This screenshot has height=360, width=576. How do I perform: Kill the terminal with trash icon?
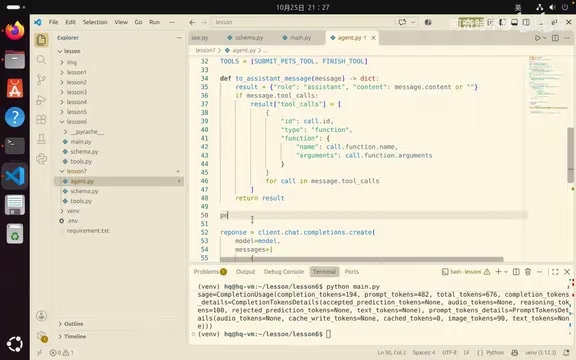click(528, 272)
